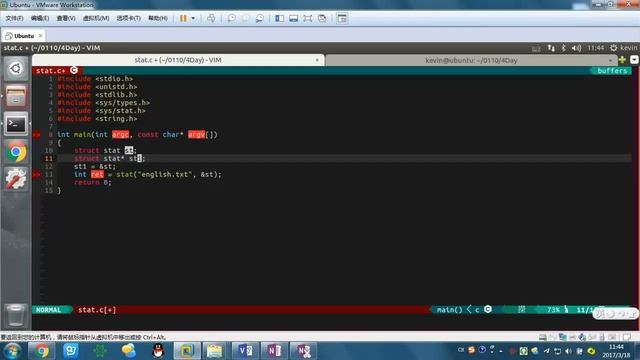Click the buffers label in Vim tabline
The height and width of the screenshot is (360, 640).
coord(611,71)
